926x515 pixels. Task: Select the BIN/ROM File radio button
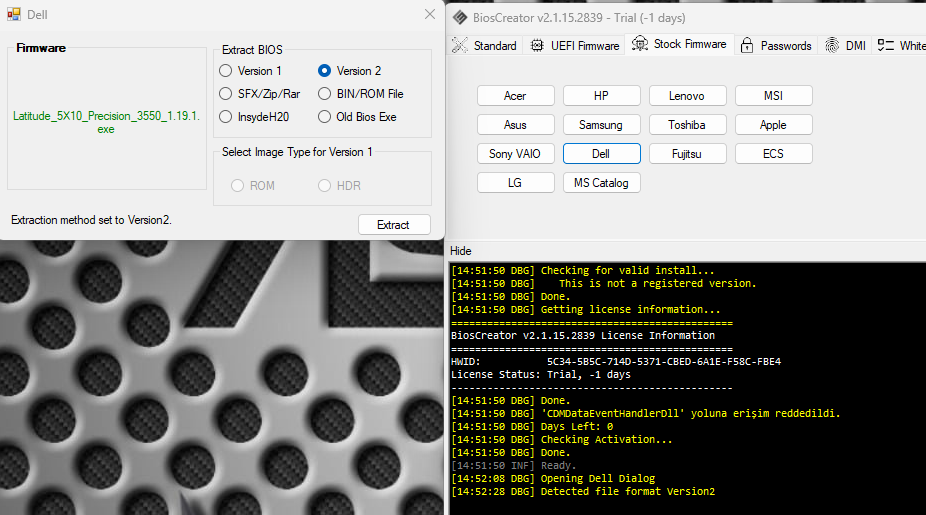[324, 94]
